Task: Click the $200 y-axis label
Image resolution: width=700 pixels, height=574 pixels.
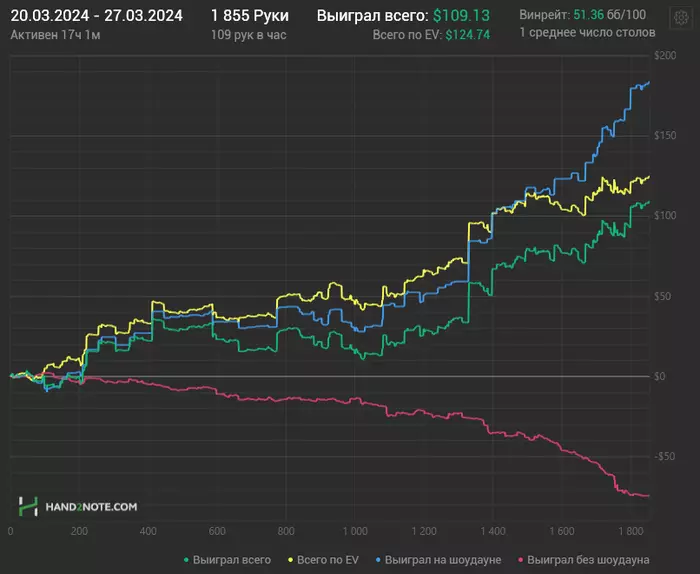Action: point(665,55)
